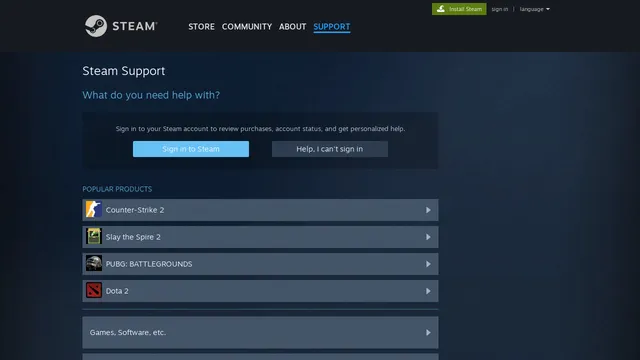Open the language dropdown
The width and height of the screenshot is (640, 360).
click(x=534, y=9)
